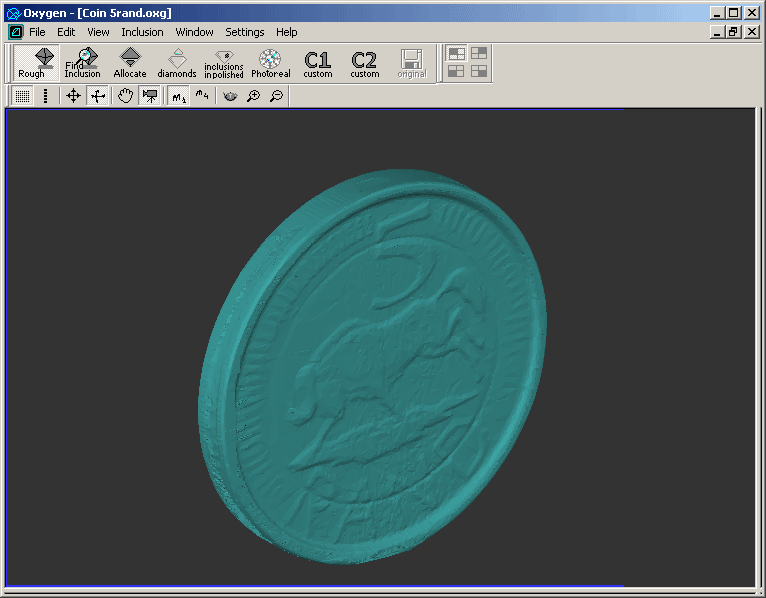The image size is (766, 598).
Task: Activate the Allocate tool
Action: 129,63
